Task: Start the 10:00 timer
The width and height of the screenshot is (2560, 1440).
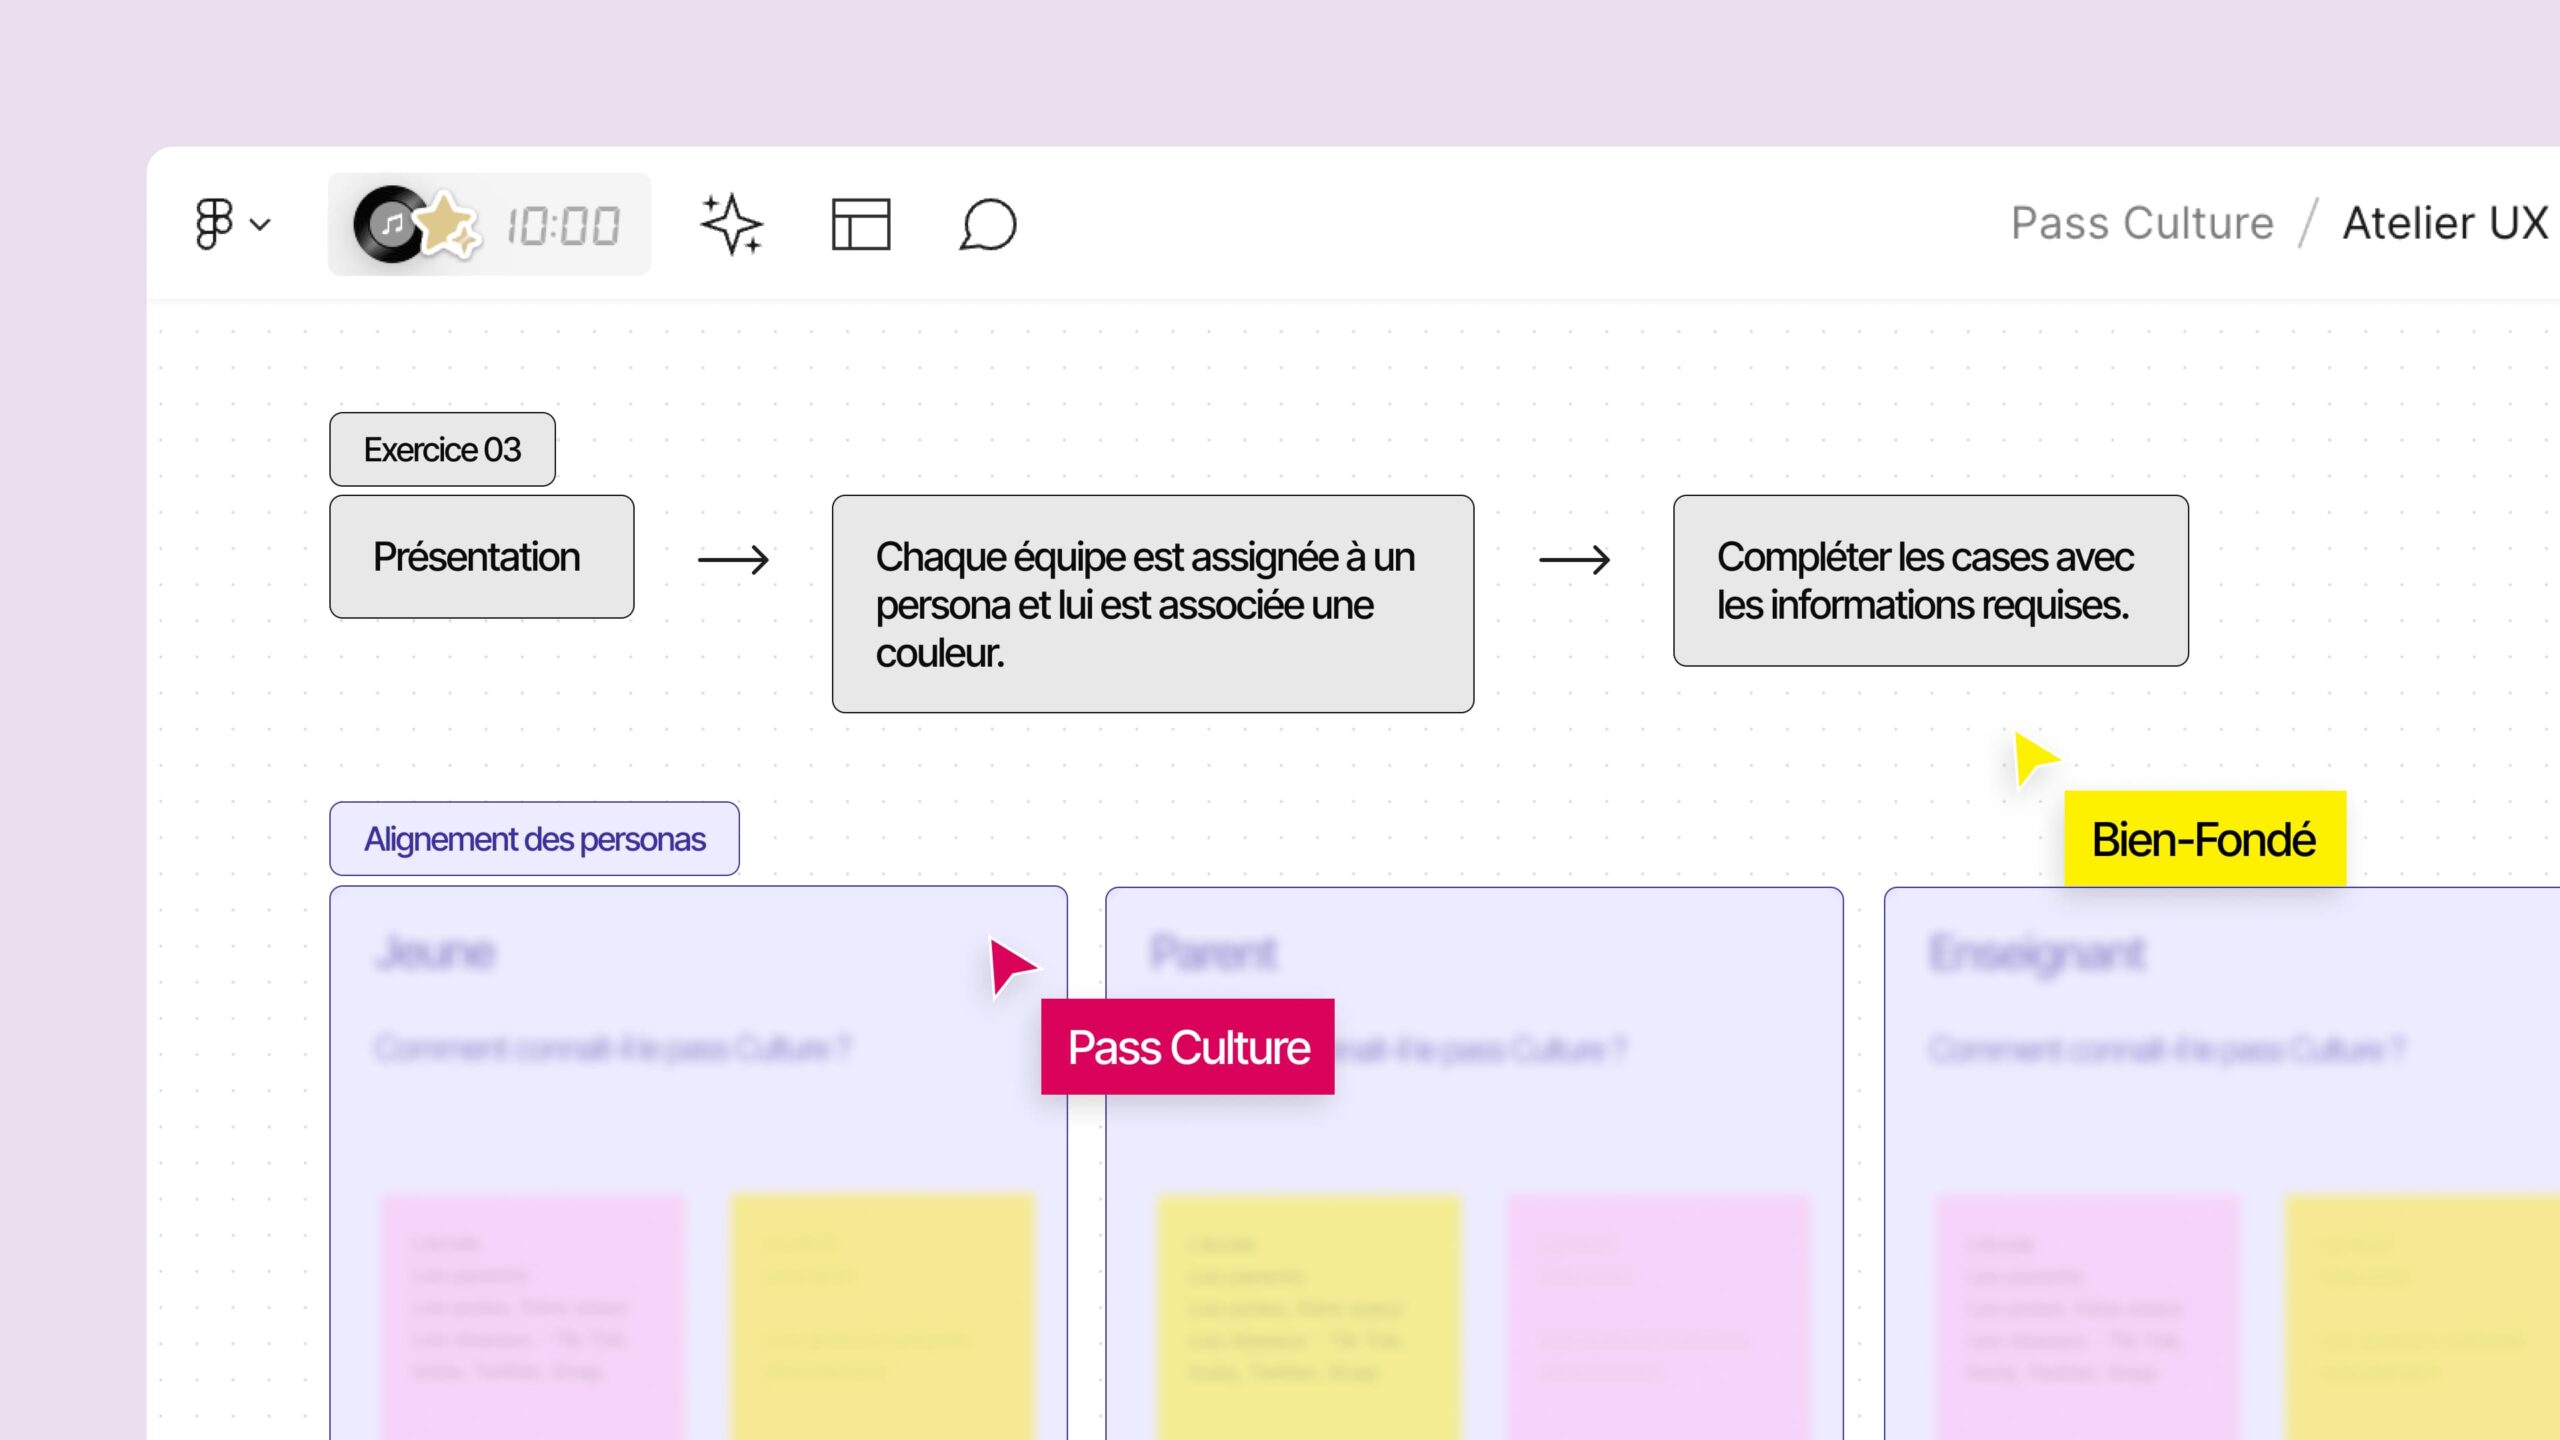Action: point(563,226)
